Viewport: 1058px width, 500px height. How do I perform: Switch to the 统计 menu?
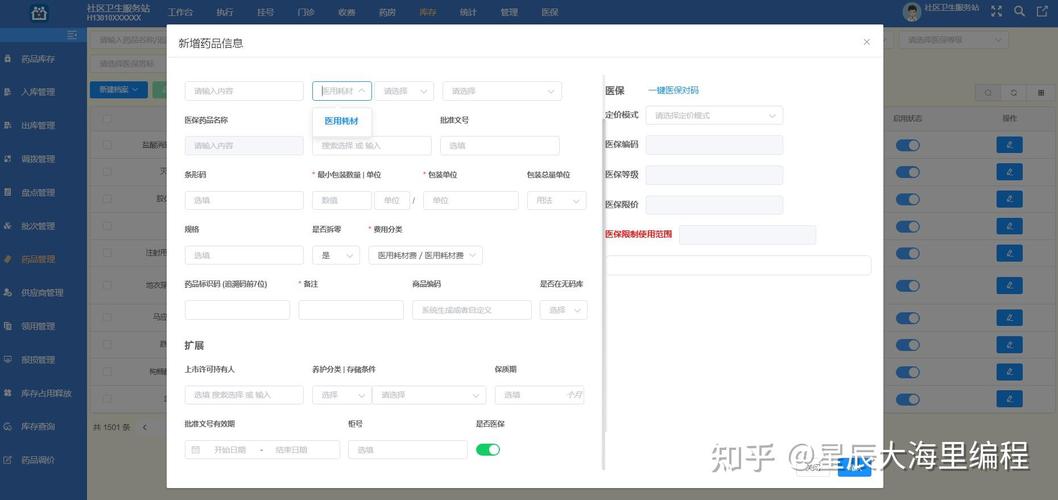[468, 12]
